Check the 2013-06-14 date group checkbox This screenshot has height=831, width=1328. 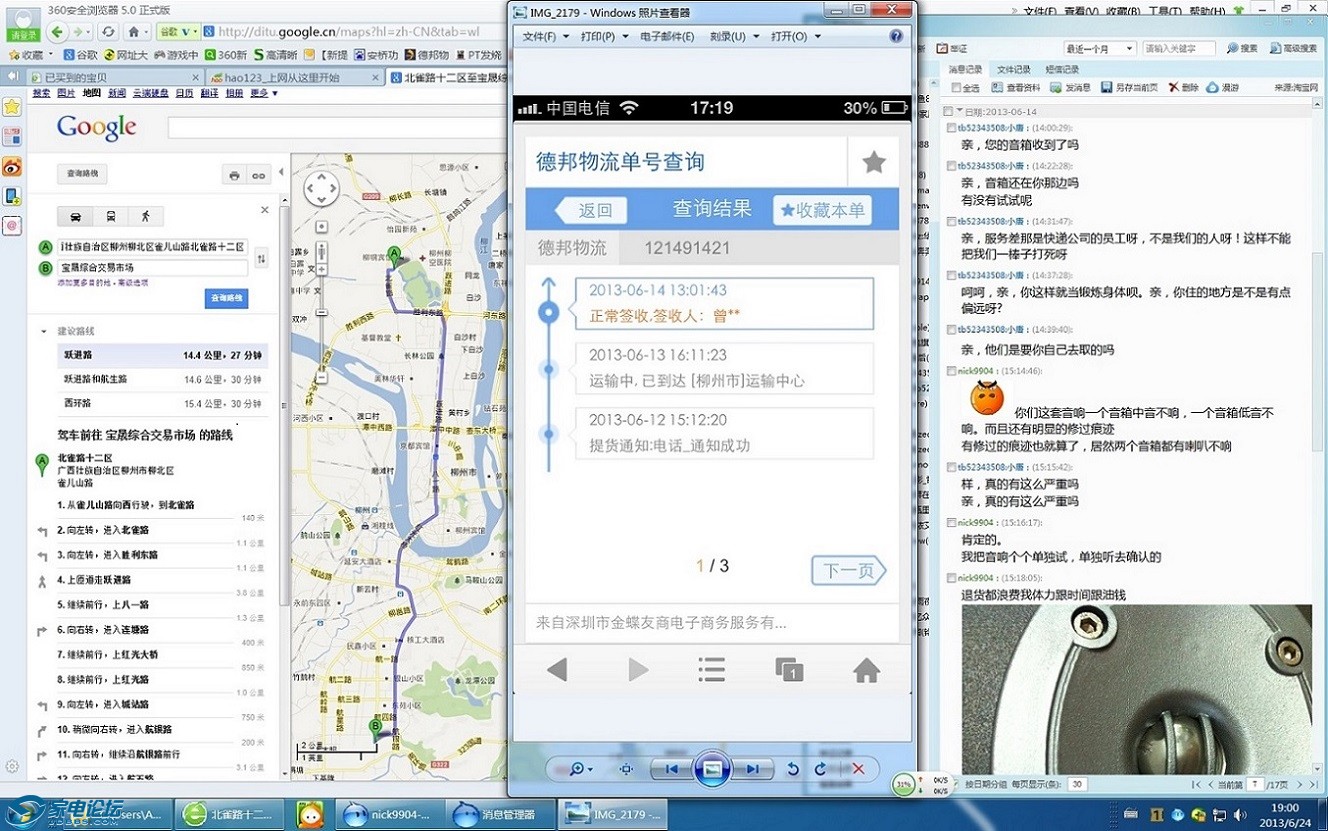coord(948,111)
